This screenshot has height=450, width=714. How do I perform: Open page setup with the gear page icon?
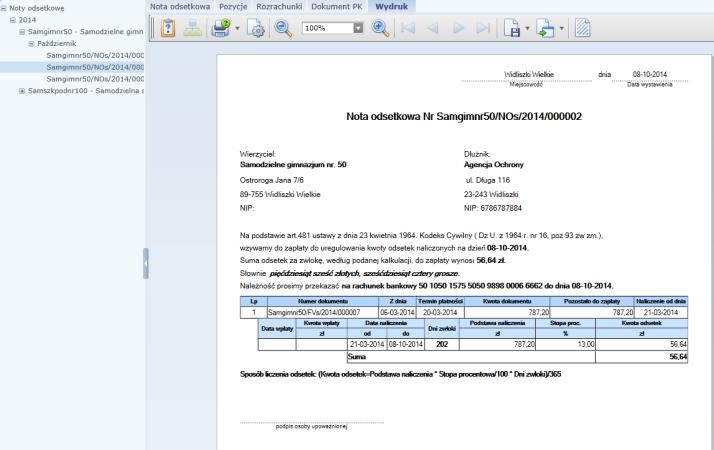coord(256,28)
